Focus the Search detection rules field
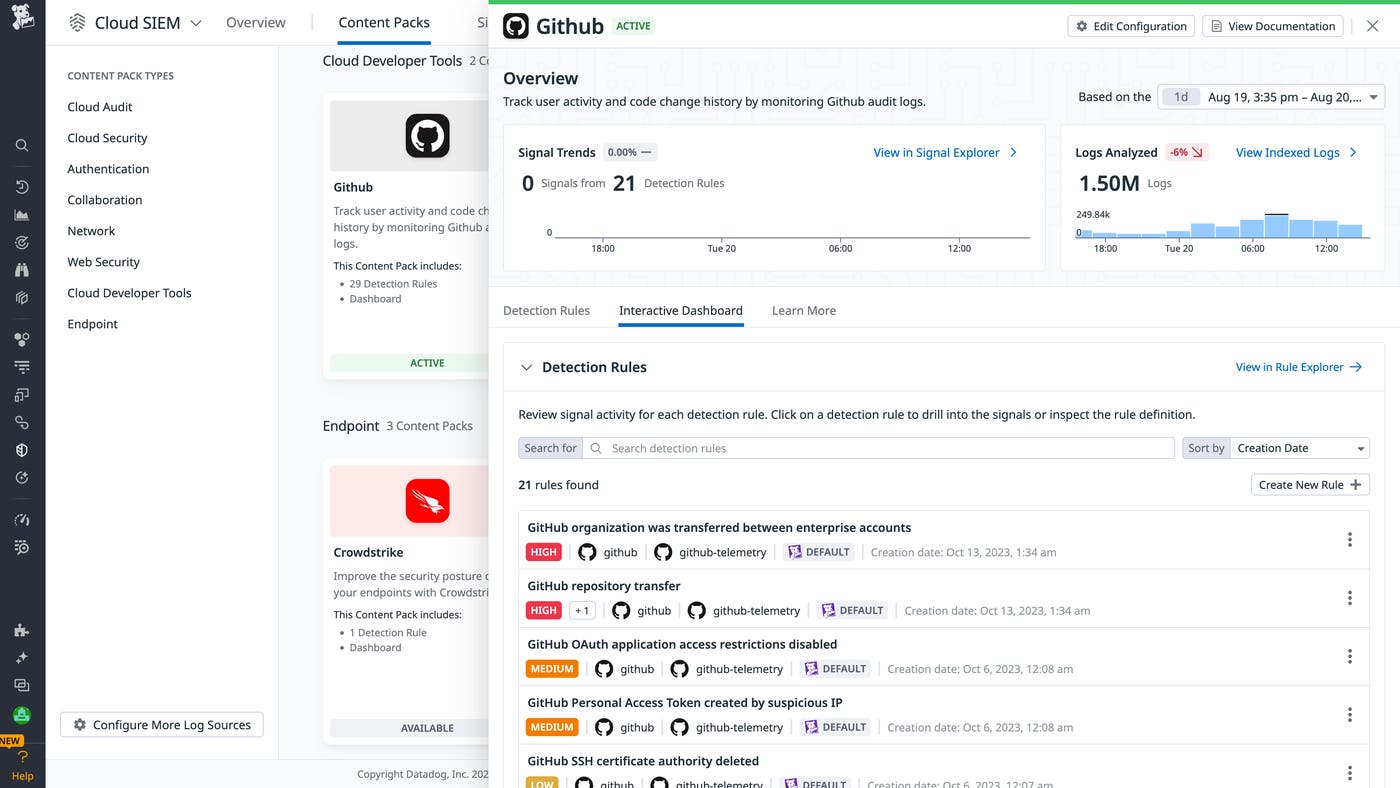The width and height of the screenshot is (1400, 788). click(x=879, y=448)
